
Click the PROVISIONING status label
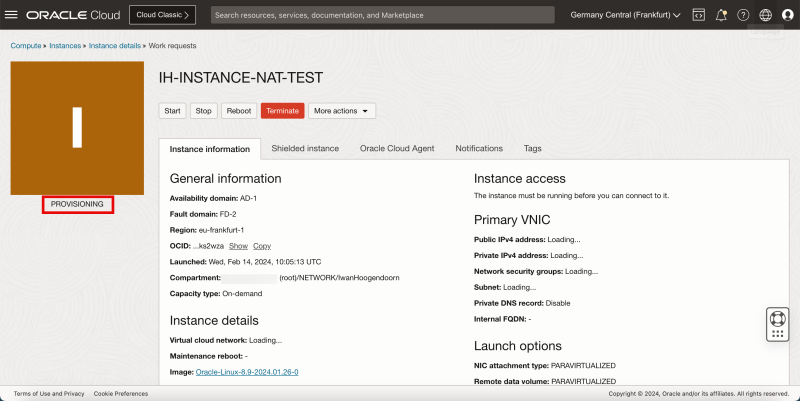[77, 204]
